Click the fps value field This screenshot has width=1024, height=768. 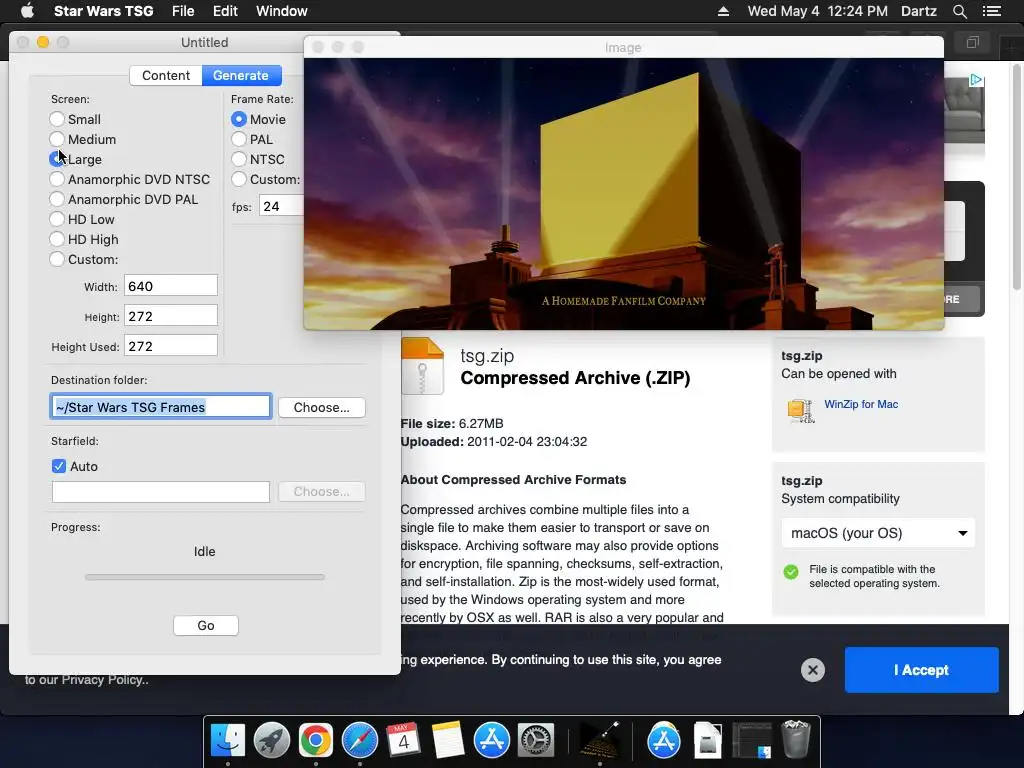[x=282, y=206]
